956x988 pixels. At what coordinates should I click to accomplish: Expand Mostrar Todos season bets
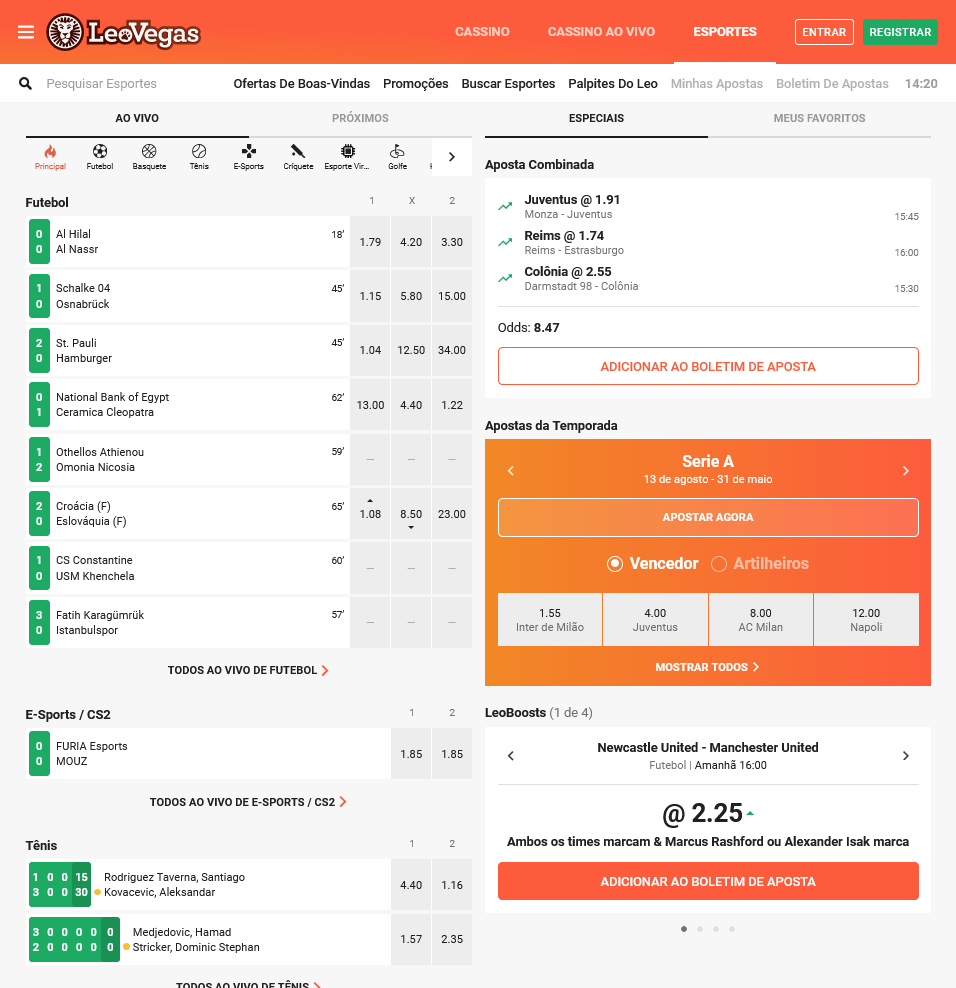tap(707, 667)
